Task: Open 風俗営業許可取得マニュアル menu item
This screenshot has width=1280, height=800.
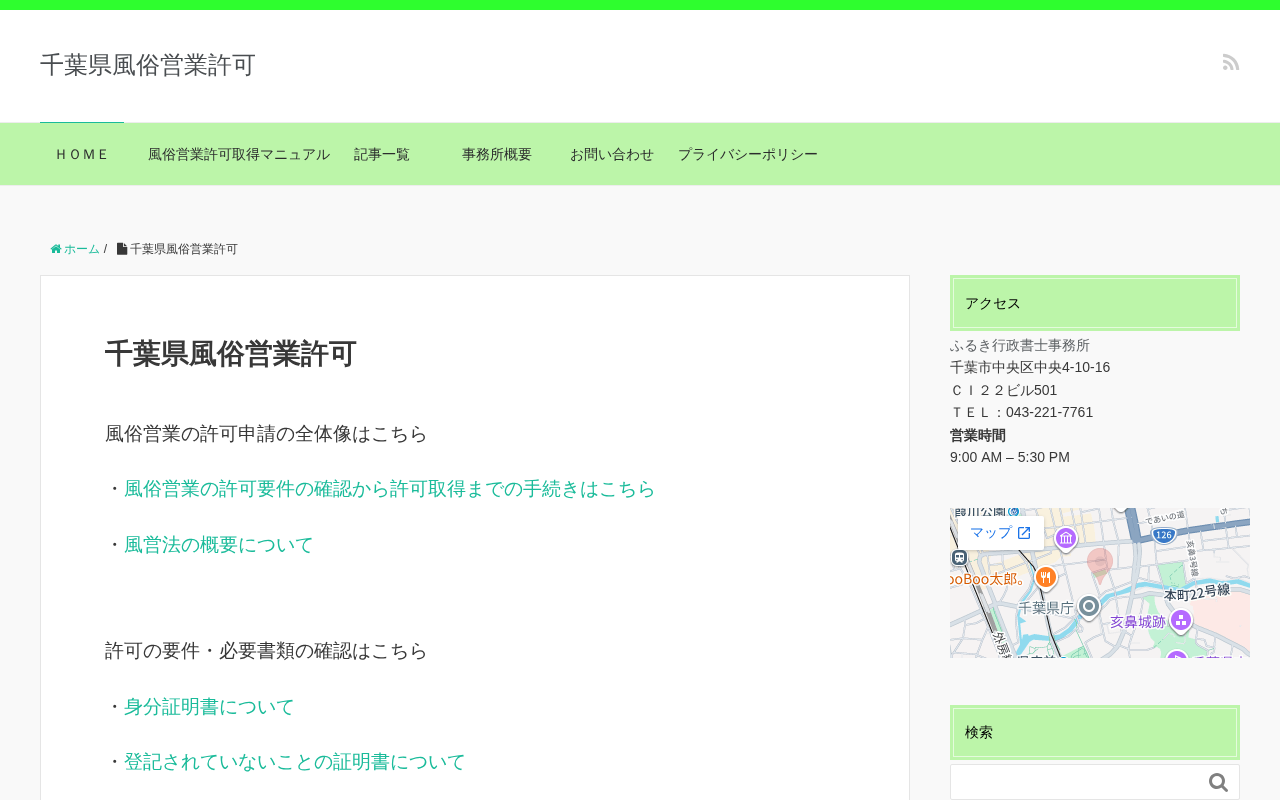Action: [x=238, y=154]
